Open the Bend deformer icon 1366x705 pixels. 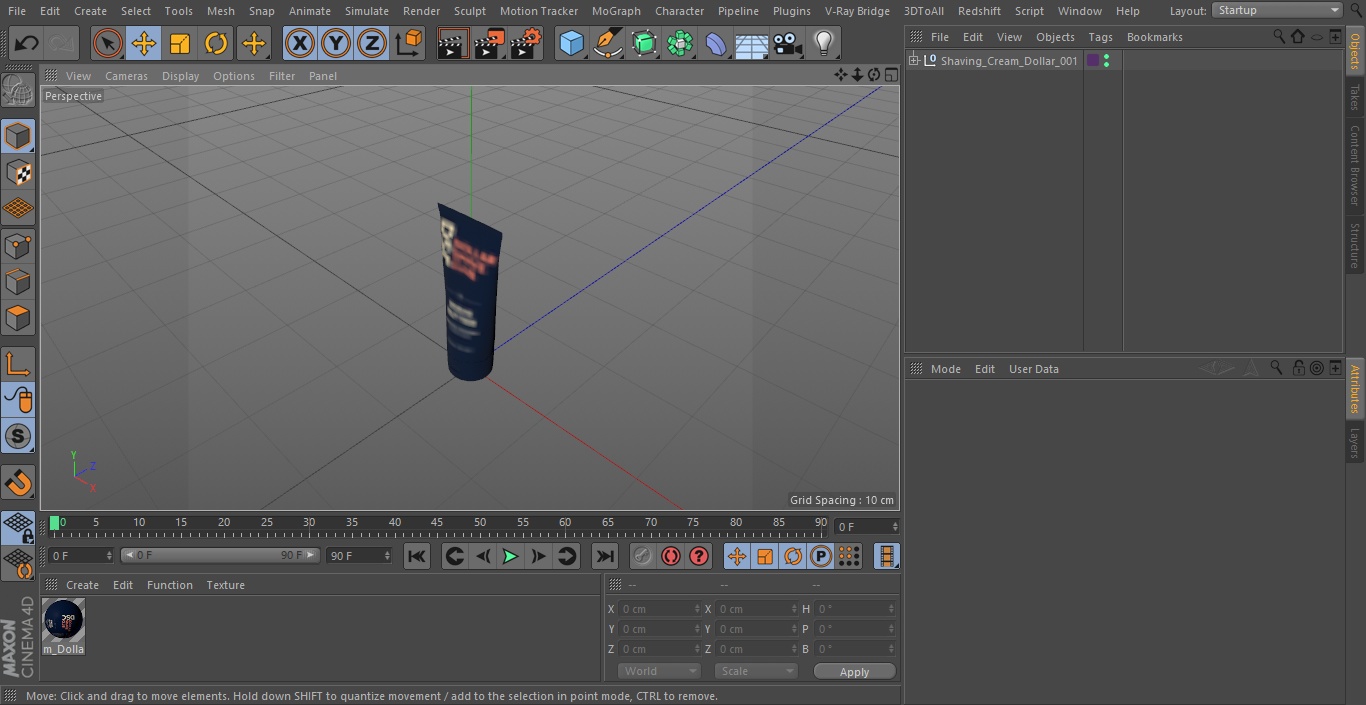(x=716, y=43)
